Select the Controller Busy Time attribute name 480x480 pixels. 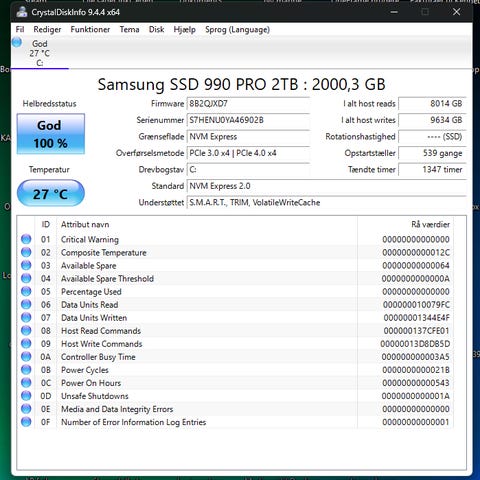click(98, 357)
